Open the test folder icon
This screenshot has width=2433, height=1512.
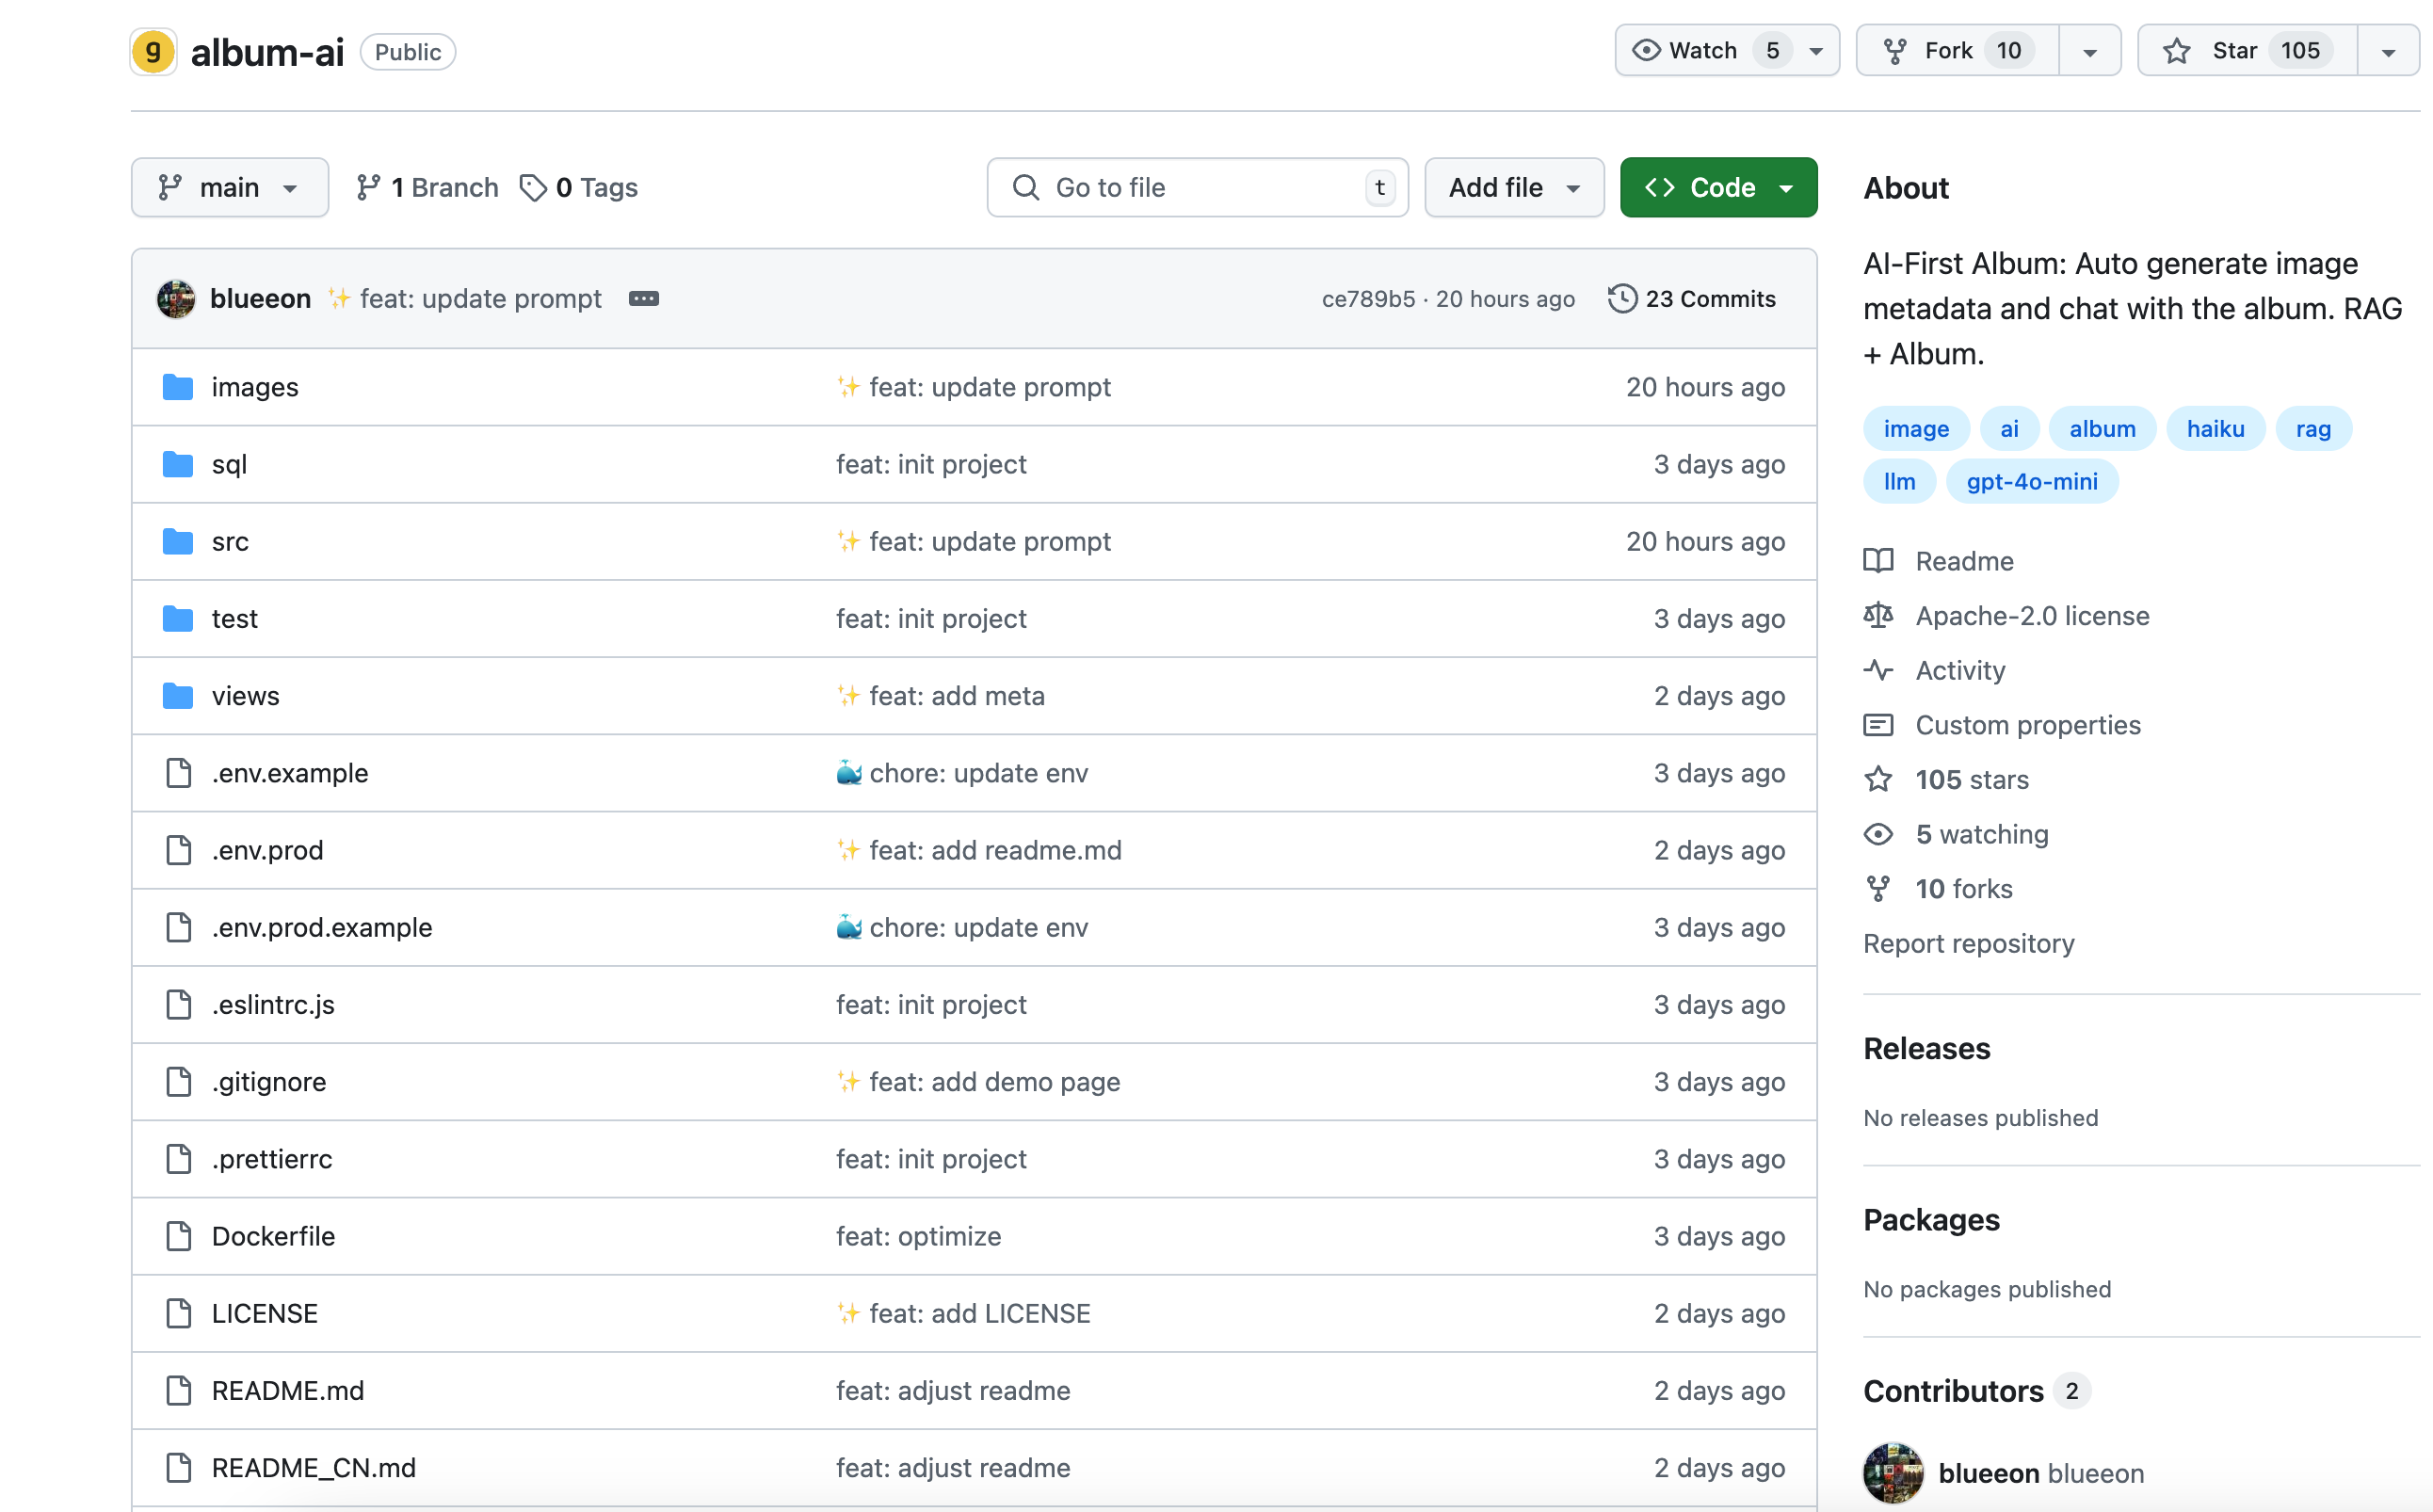(x=178, y=618)
